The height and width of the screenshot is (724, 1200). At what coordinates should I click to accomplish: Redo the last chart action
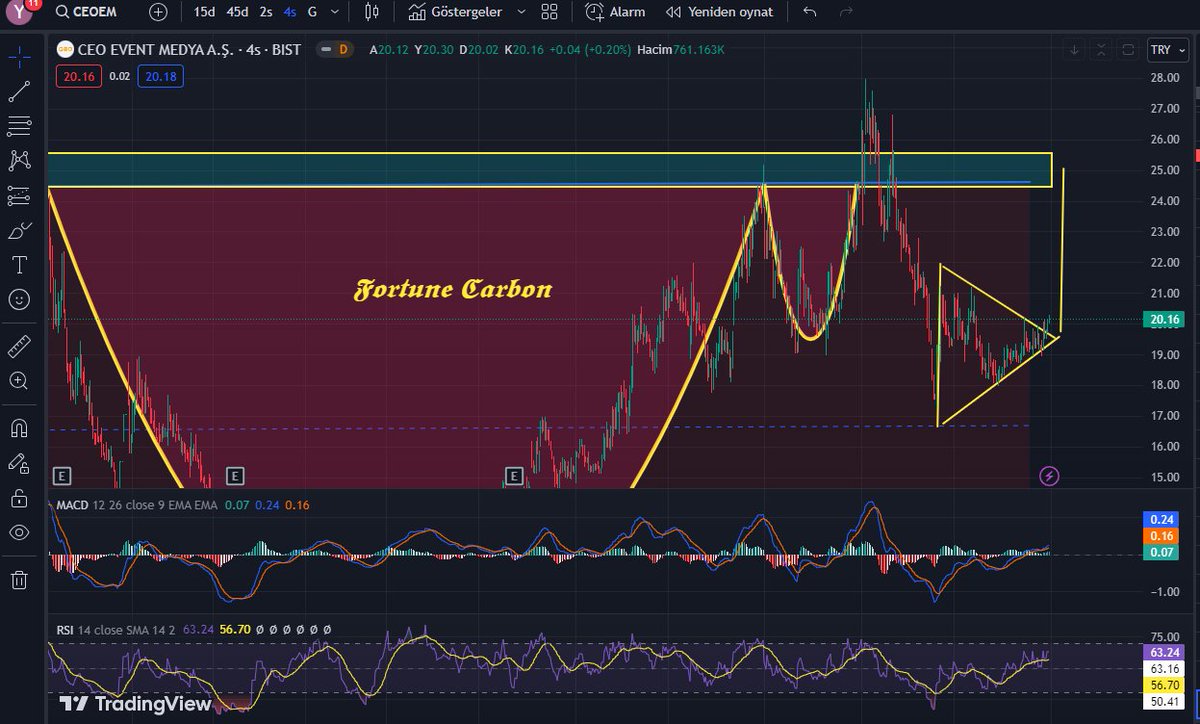pyautogui.click(x=846, y=12)
